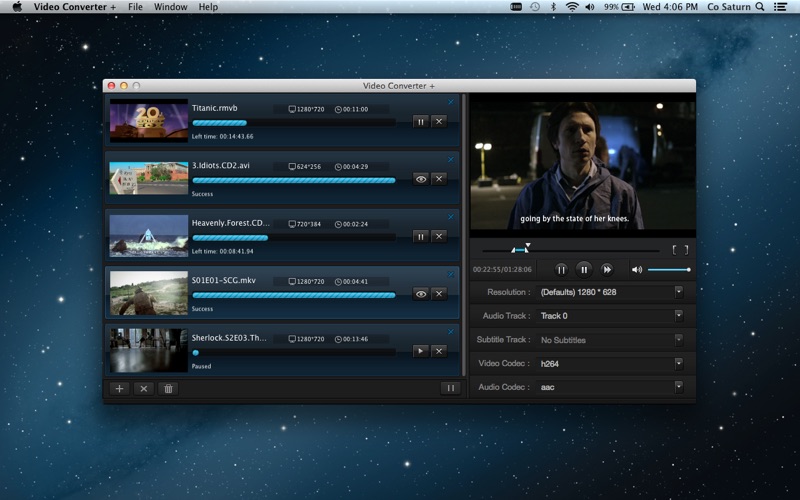
Task: Click the Resolution dropdown arrow button
Action: pos(679,292)
